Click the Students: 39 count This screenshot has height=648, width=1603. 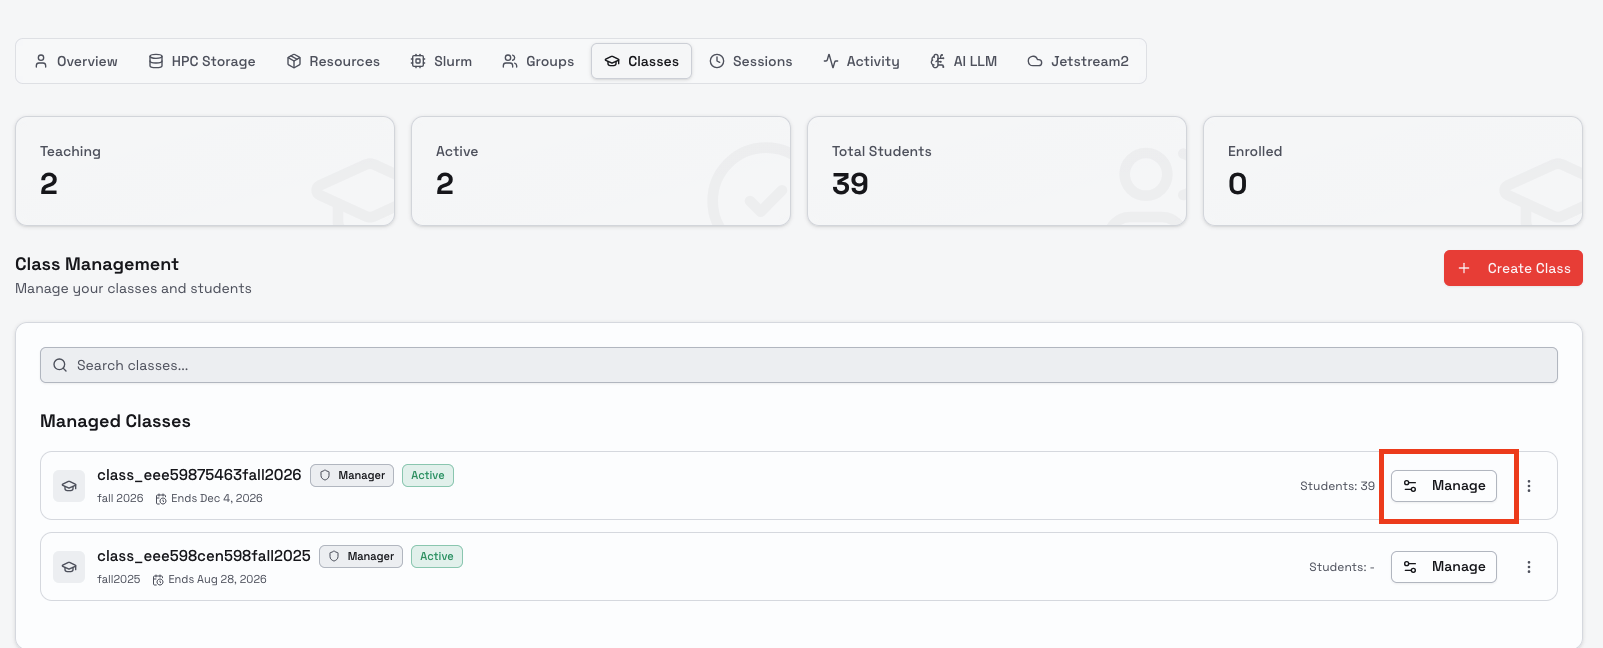(1337, 486)
